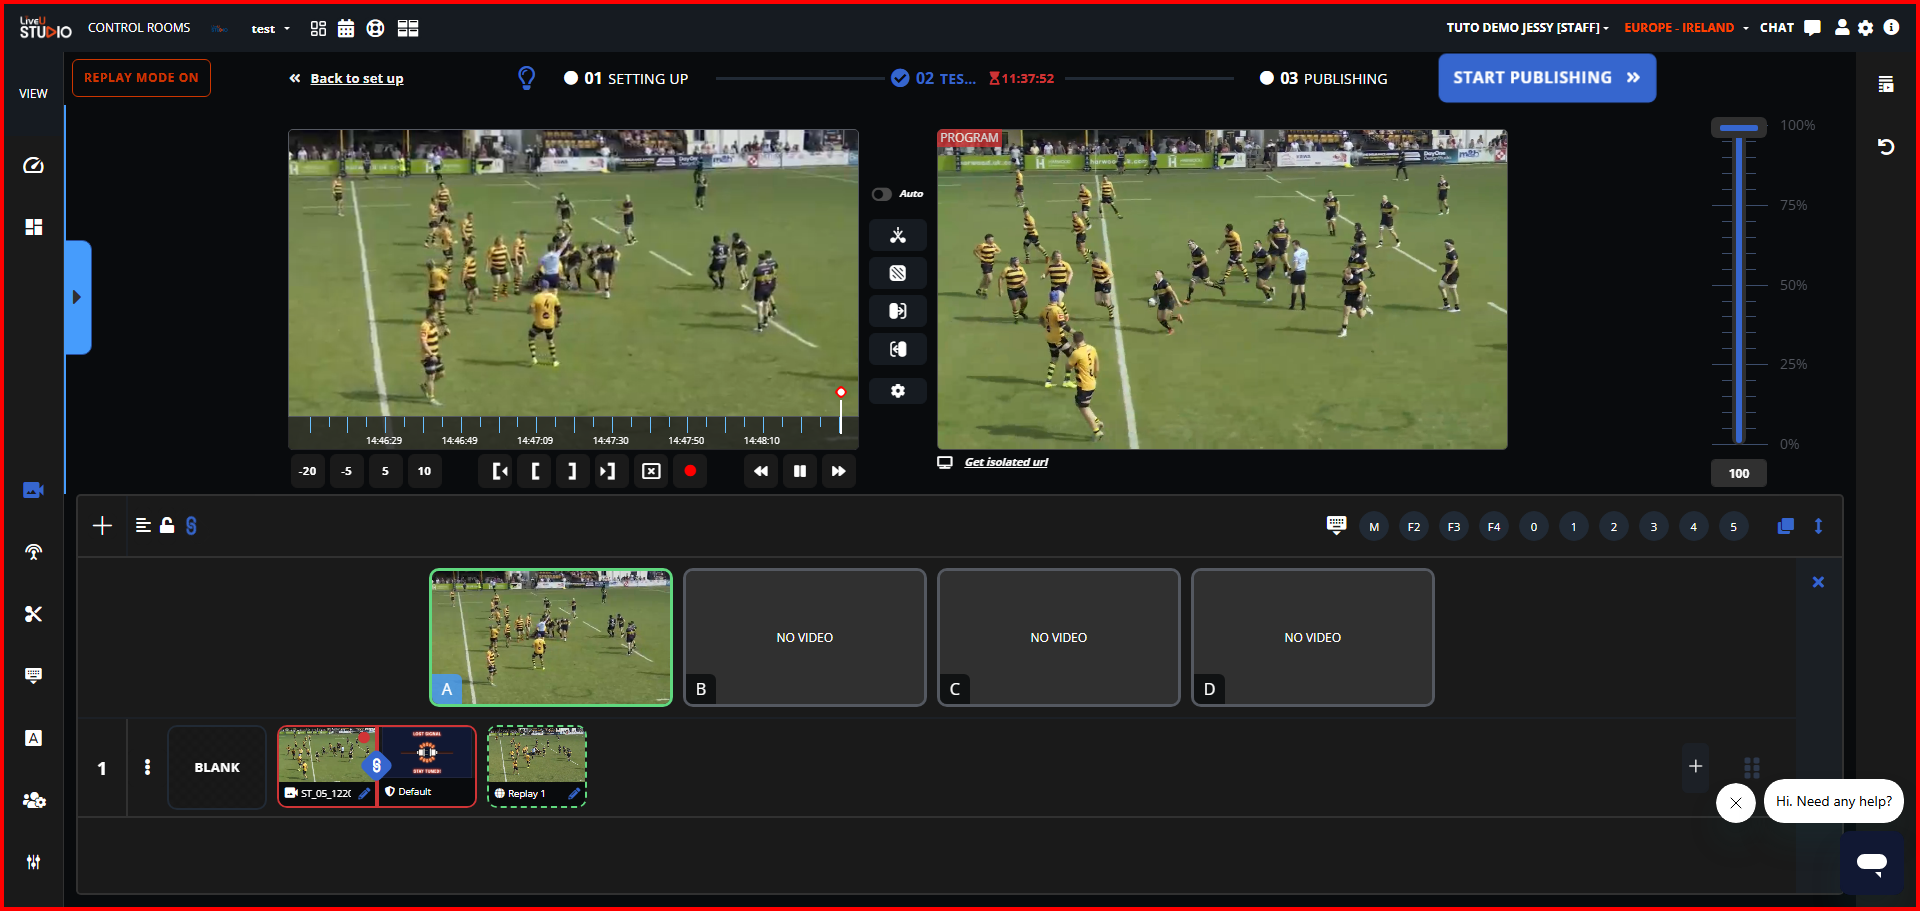Screen dimensions: 1920x911
Task: Click the master volume slider handle
Action: [x=1739, y=128]
